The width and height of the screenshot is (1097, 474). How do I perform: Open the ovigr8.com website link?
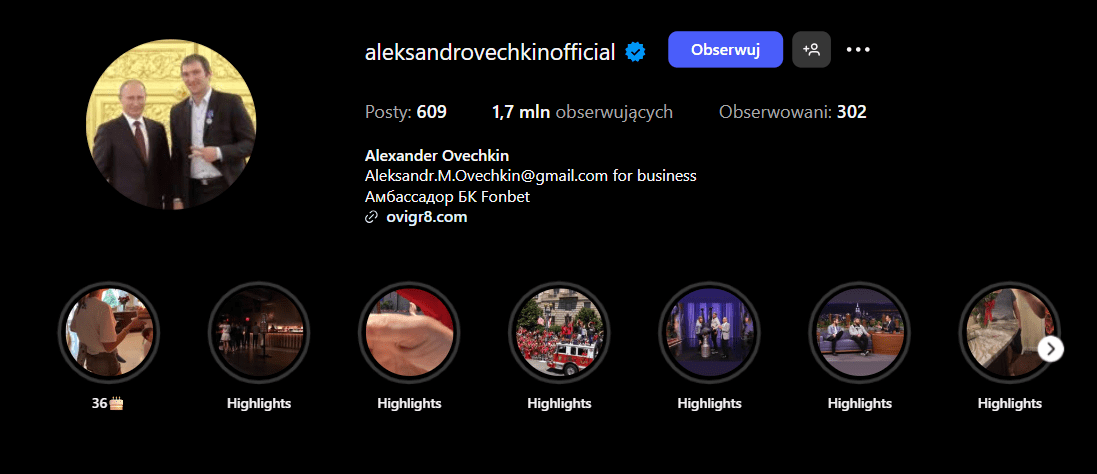pyautogui.click(x=426, y=217)
